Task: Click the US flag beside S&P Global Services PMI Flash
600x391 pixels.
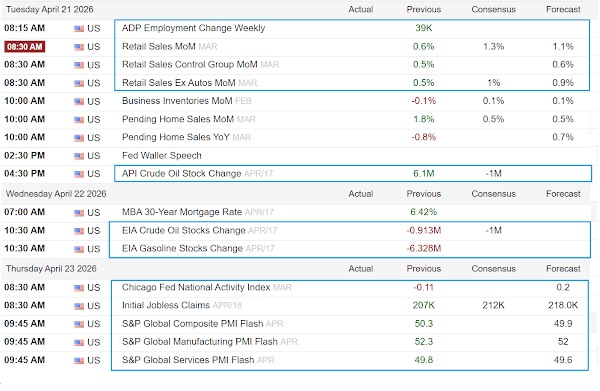Action: point(79,360)
